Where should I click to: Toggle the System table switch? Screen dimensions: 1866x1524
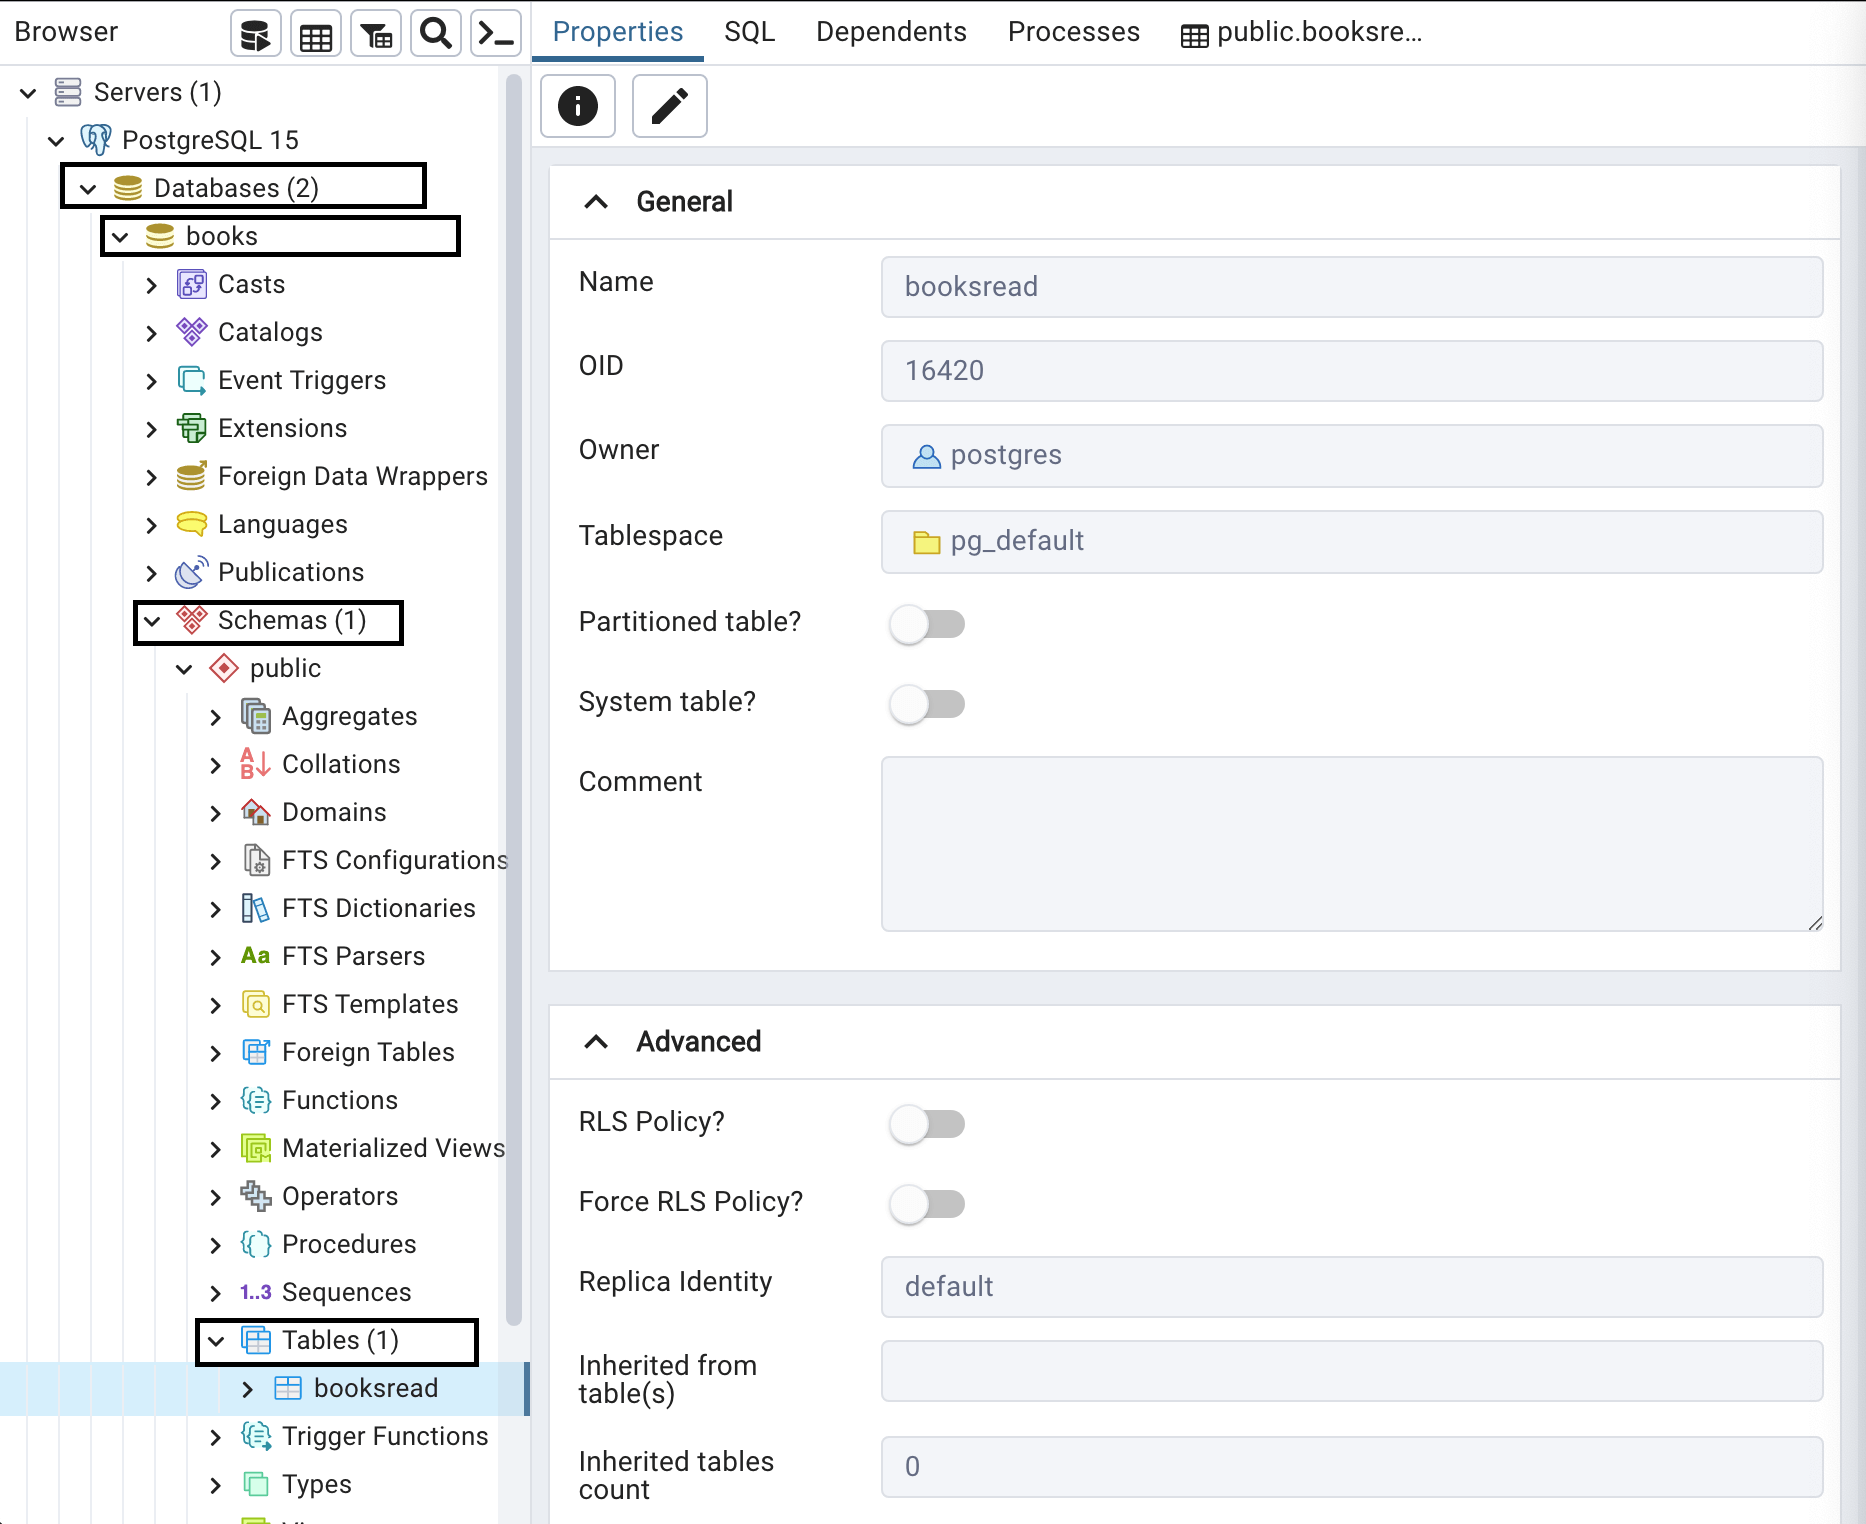[927, 704]
